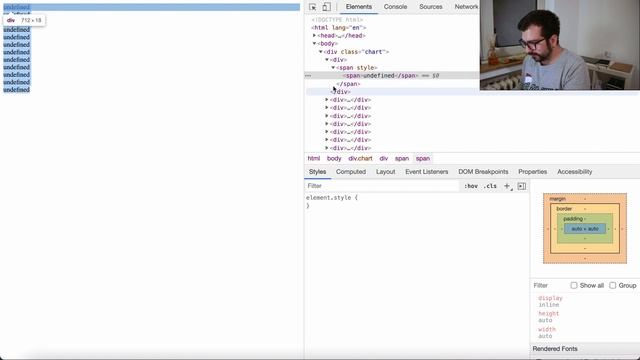Image resolution: width=640 pixels, height=360 pixels.
Task: Open the Elements tab
Action: (359, 7)
